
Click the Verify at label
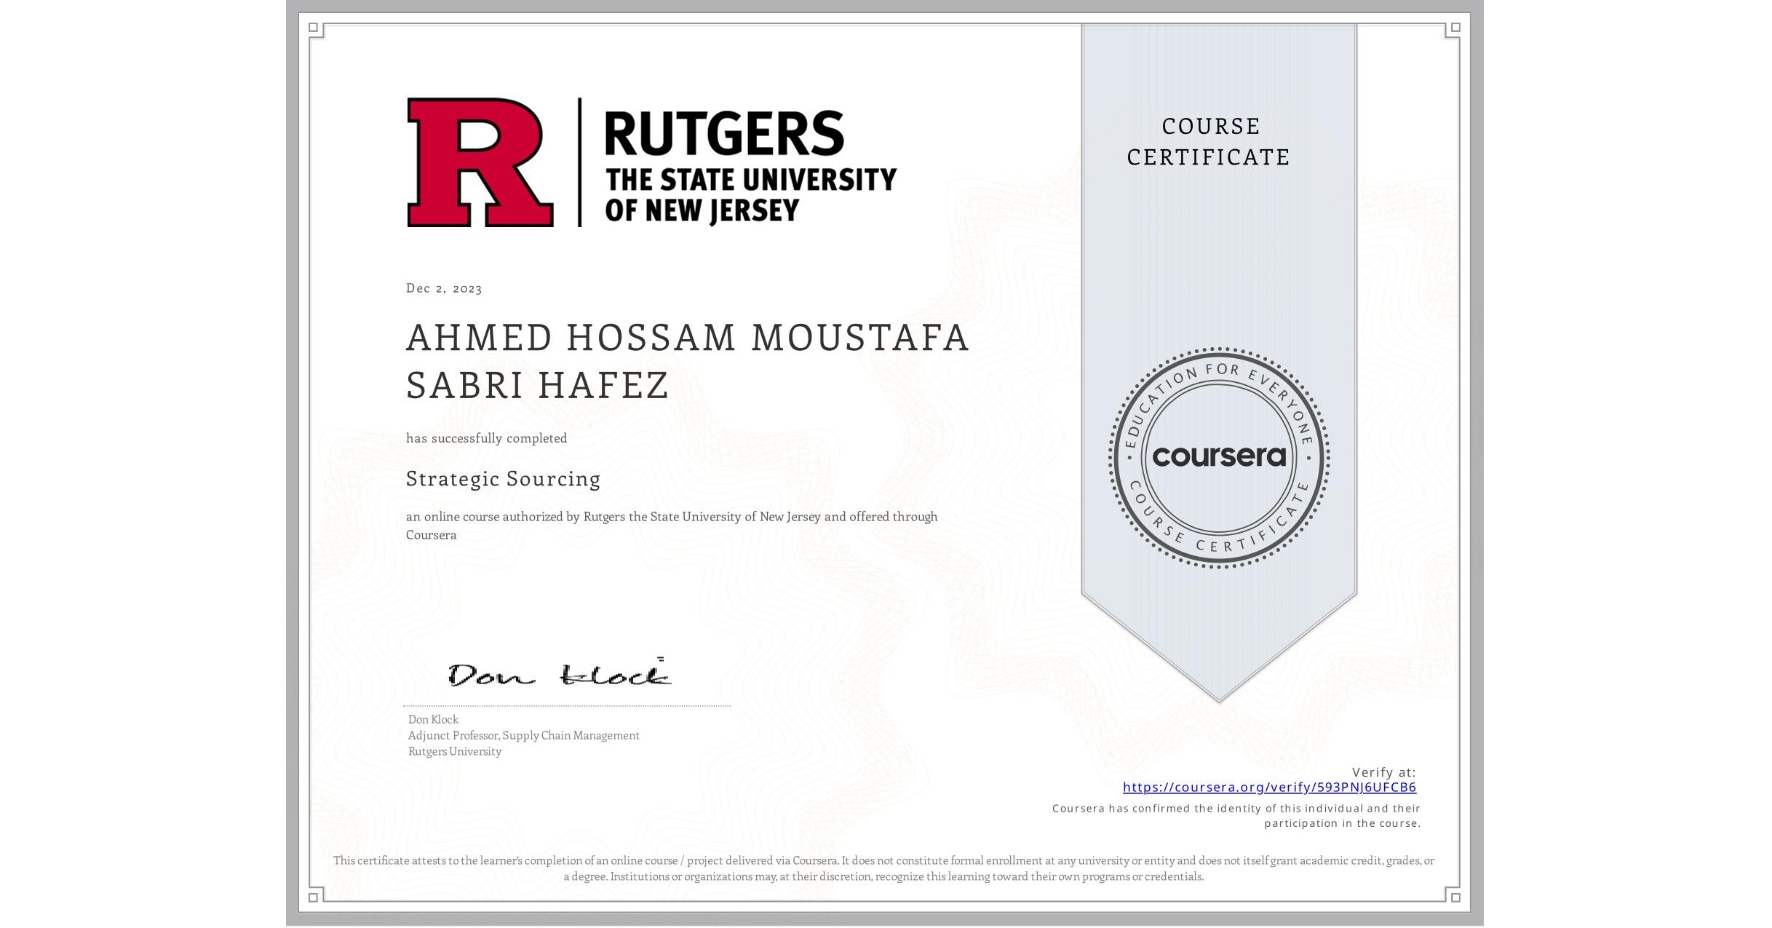click(1384, 770)
